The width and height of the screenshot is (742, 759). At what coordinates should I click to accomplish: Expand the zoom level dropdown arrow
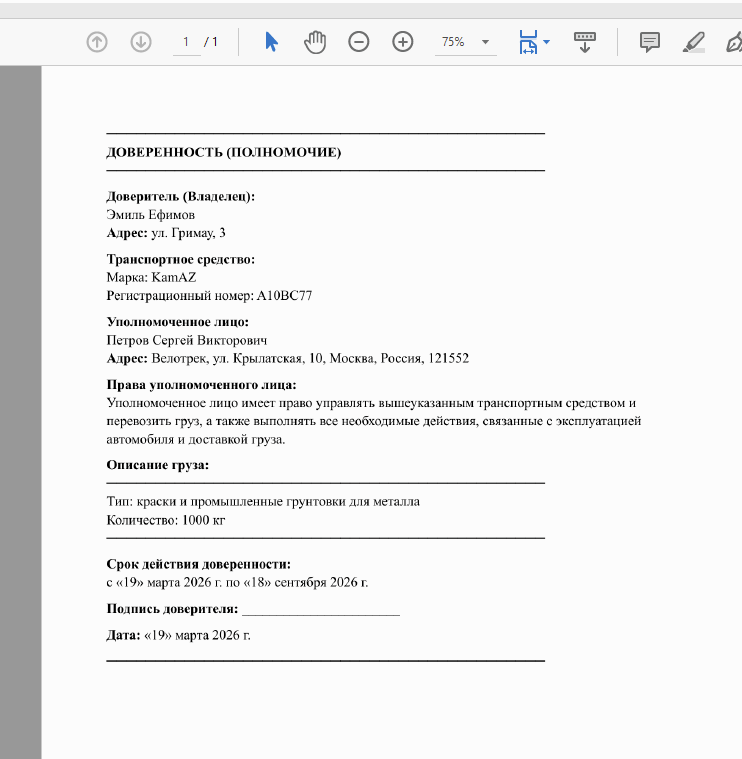coord(485,42)
